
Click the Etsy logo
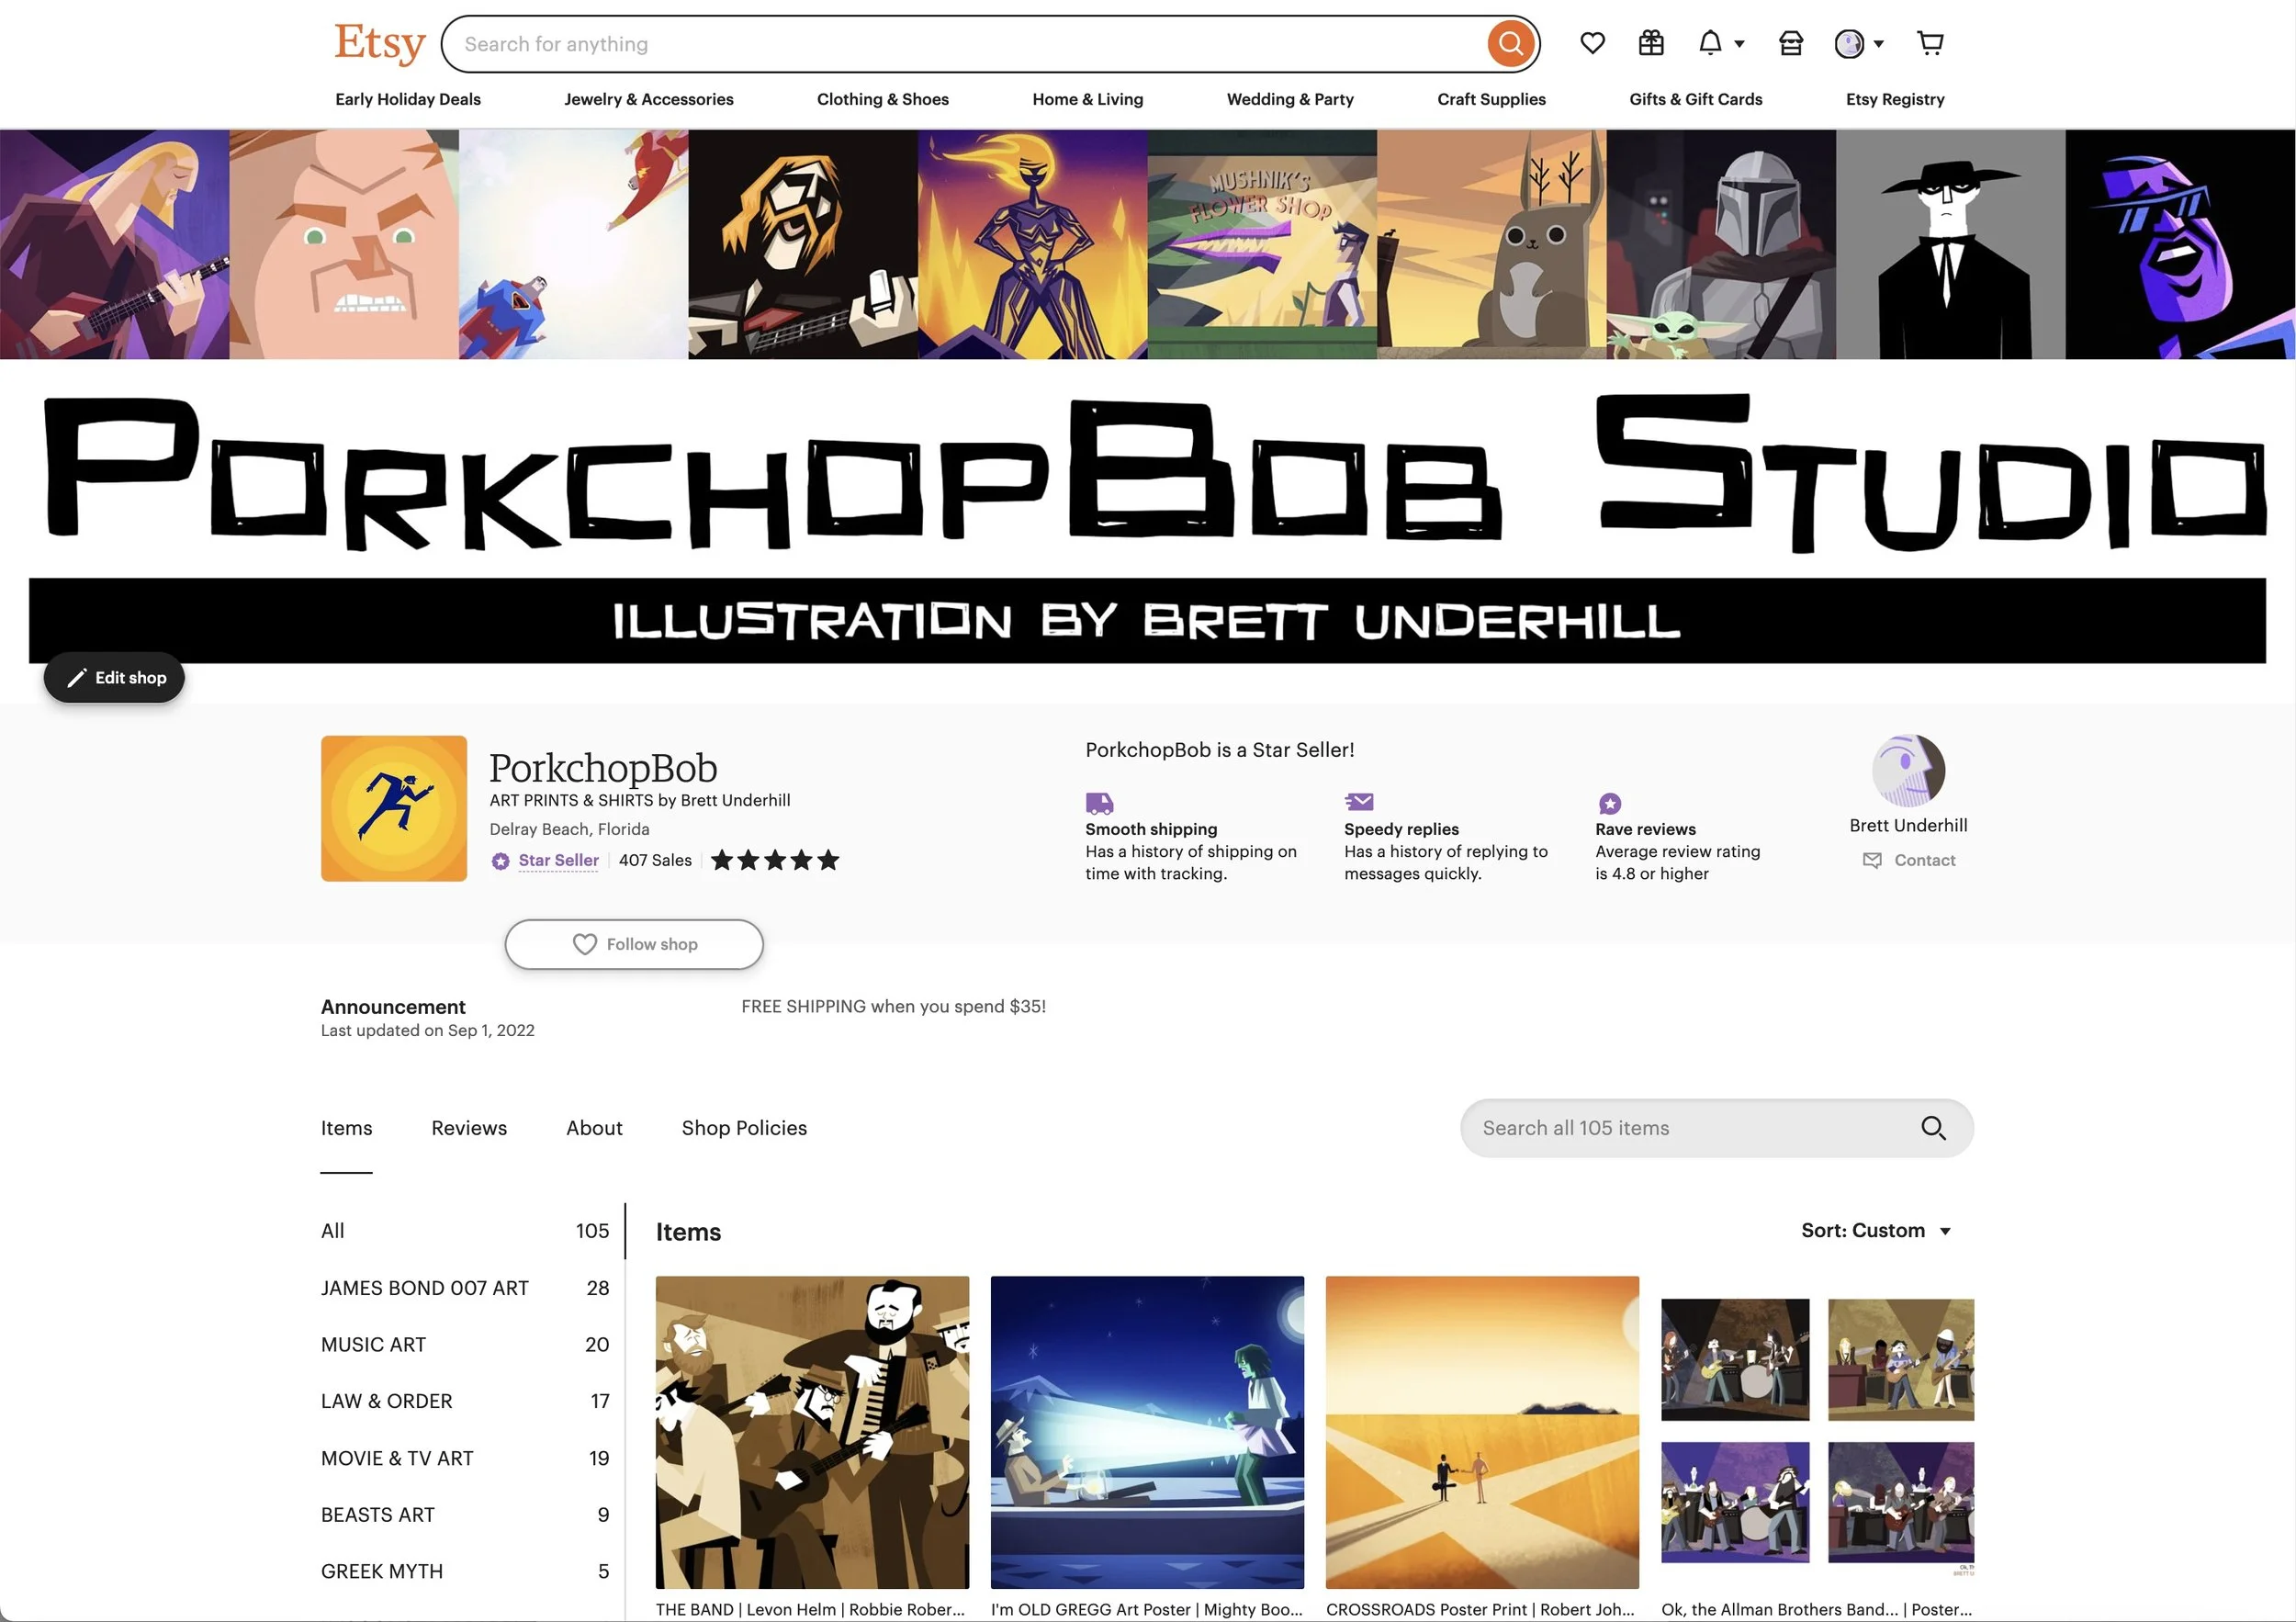[x=379, y=43]
